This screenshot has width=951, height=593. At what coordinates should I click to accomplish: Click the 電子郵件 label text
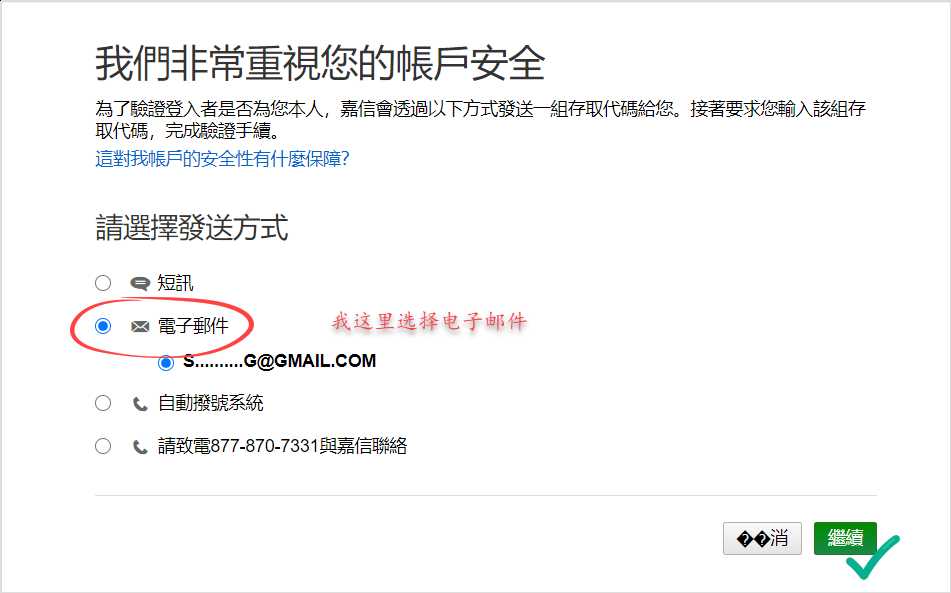click(193, 326)
